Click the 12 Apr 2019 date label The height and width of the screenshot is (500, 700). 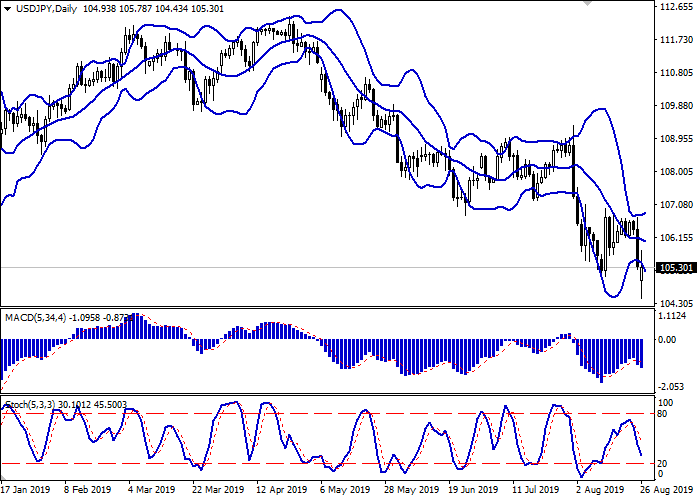(x=283, y=490)
